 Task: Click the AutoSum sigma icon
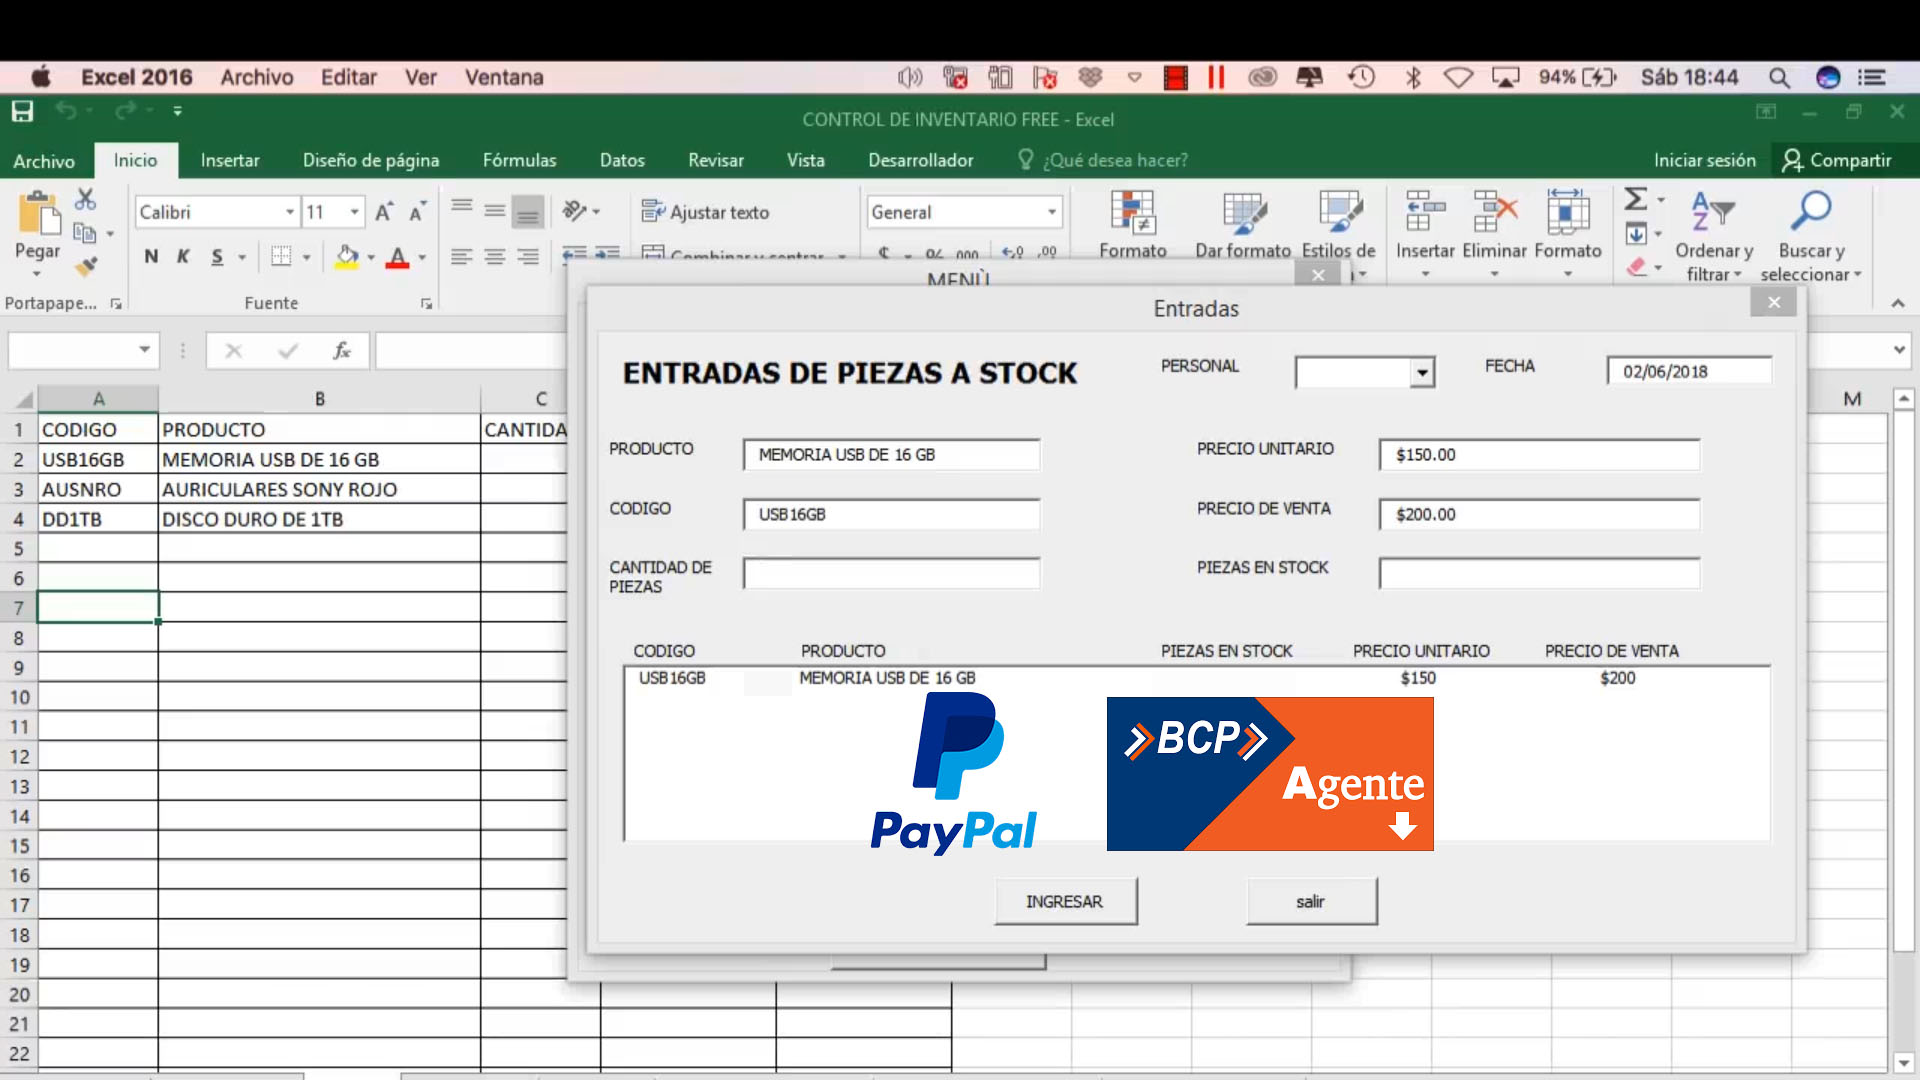pos(1635,199)
